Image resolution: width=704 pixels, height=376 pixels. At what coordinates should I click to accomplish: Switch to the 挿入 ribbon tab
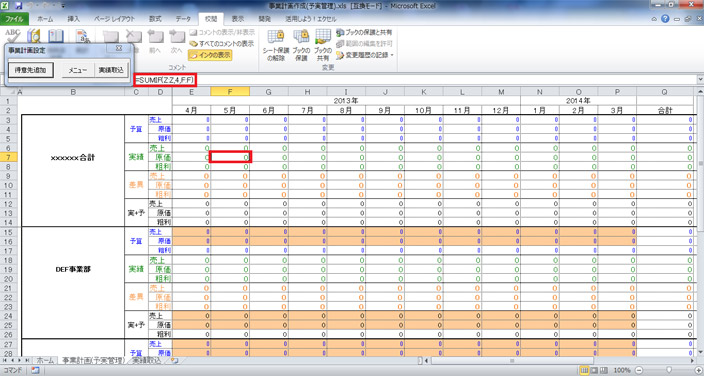pos(73,19)
